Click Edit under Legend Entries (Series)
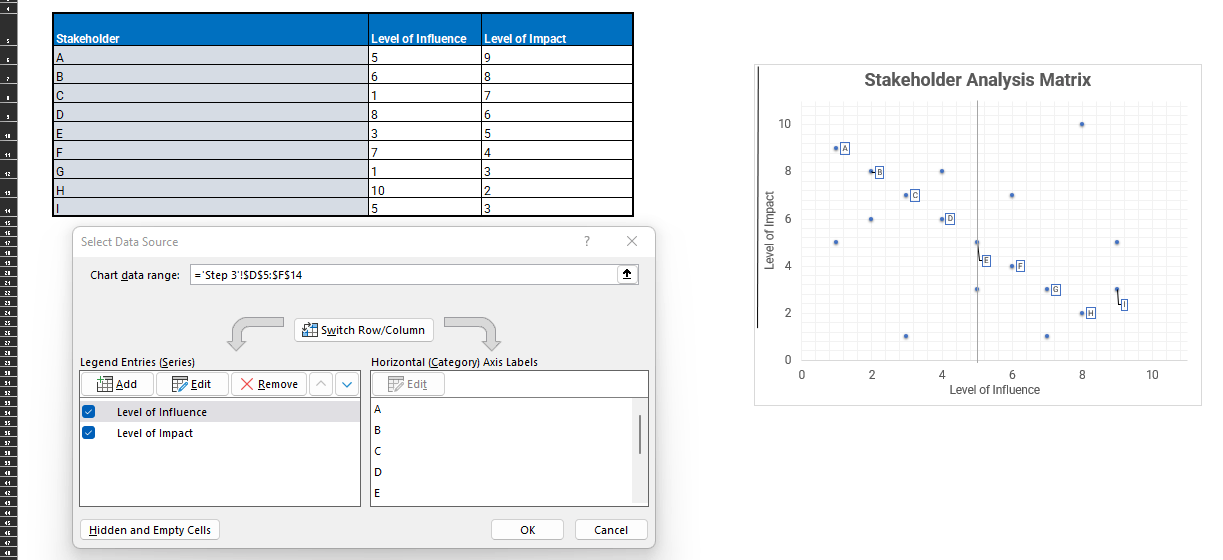 (x=192, y=384)
